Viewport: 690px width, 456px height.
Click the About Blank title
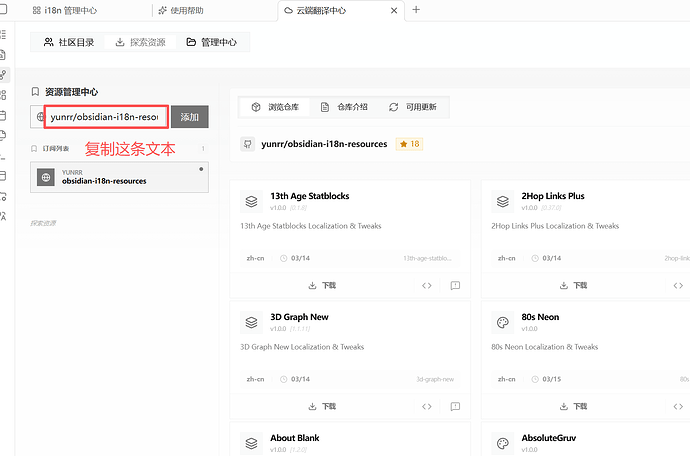[295, 438]
